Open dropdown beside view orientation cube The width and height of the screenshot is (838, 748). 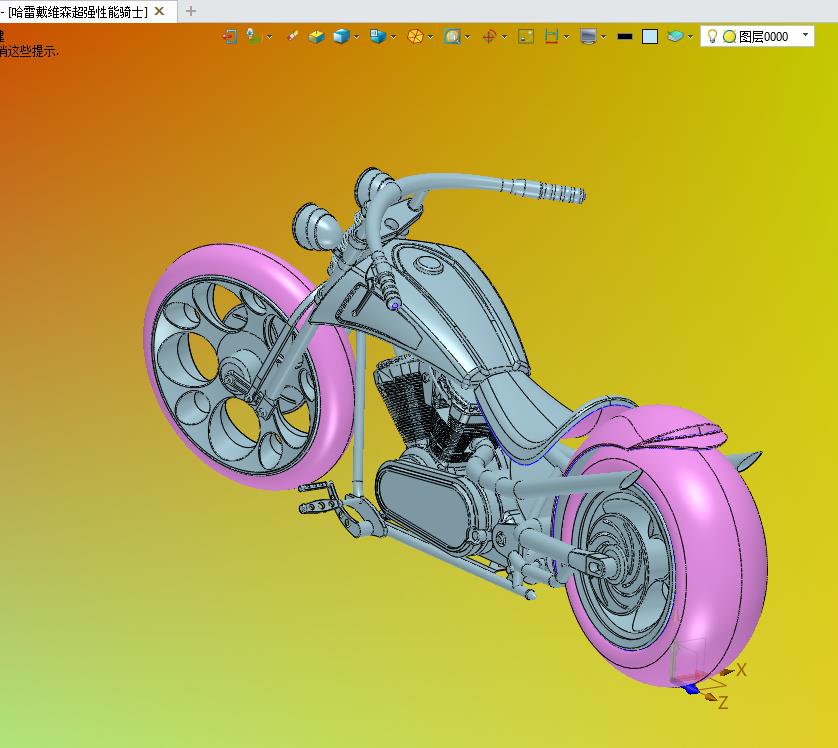(394, 37)
